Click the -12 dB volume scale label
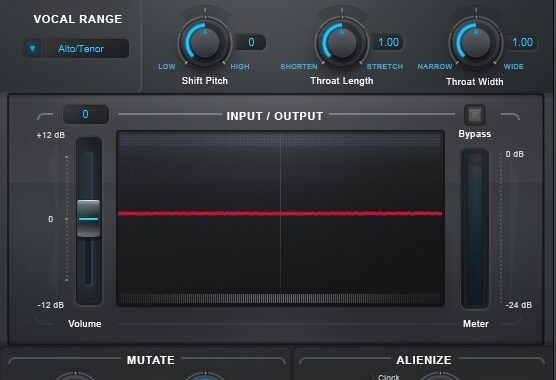The image size is (556, 380). coord(51,305)
